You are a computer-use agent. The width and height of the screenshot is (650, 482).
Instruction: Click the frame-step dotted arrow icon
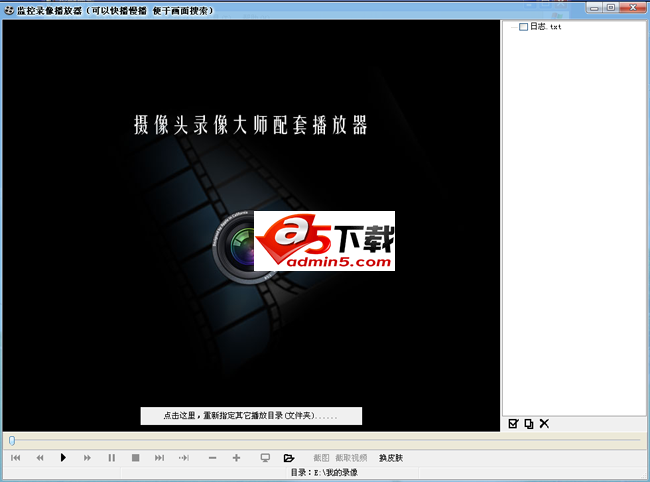[184, 458]
